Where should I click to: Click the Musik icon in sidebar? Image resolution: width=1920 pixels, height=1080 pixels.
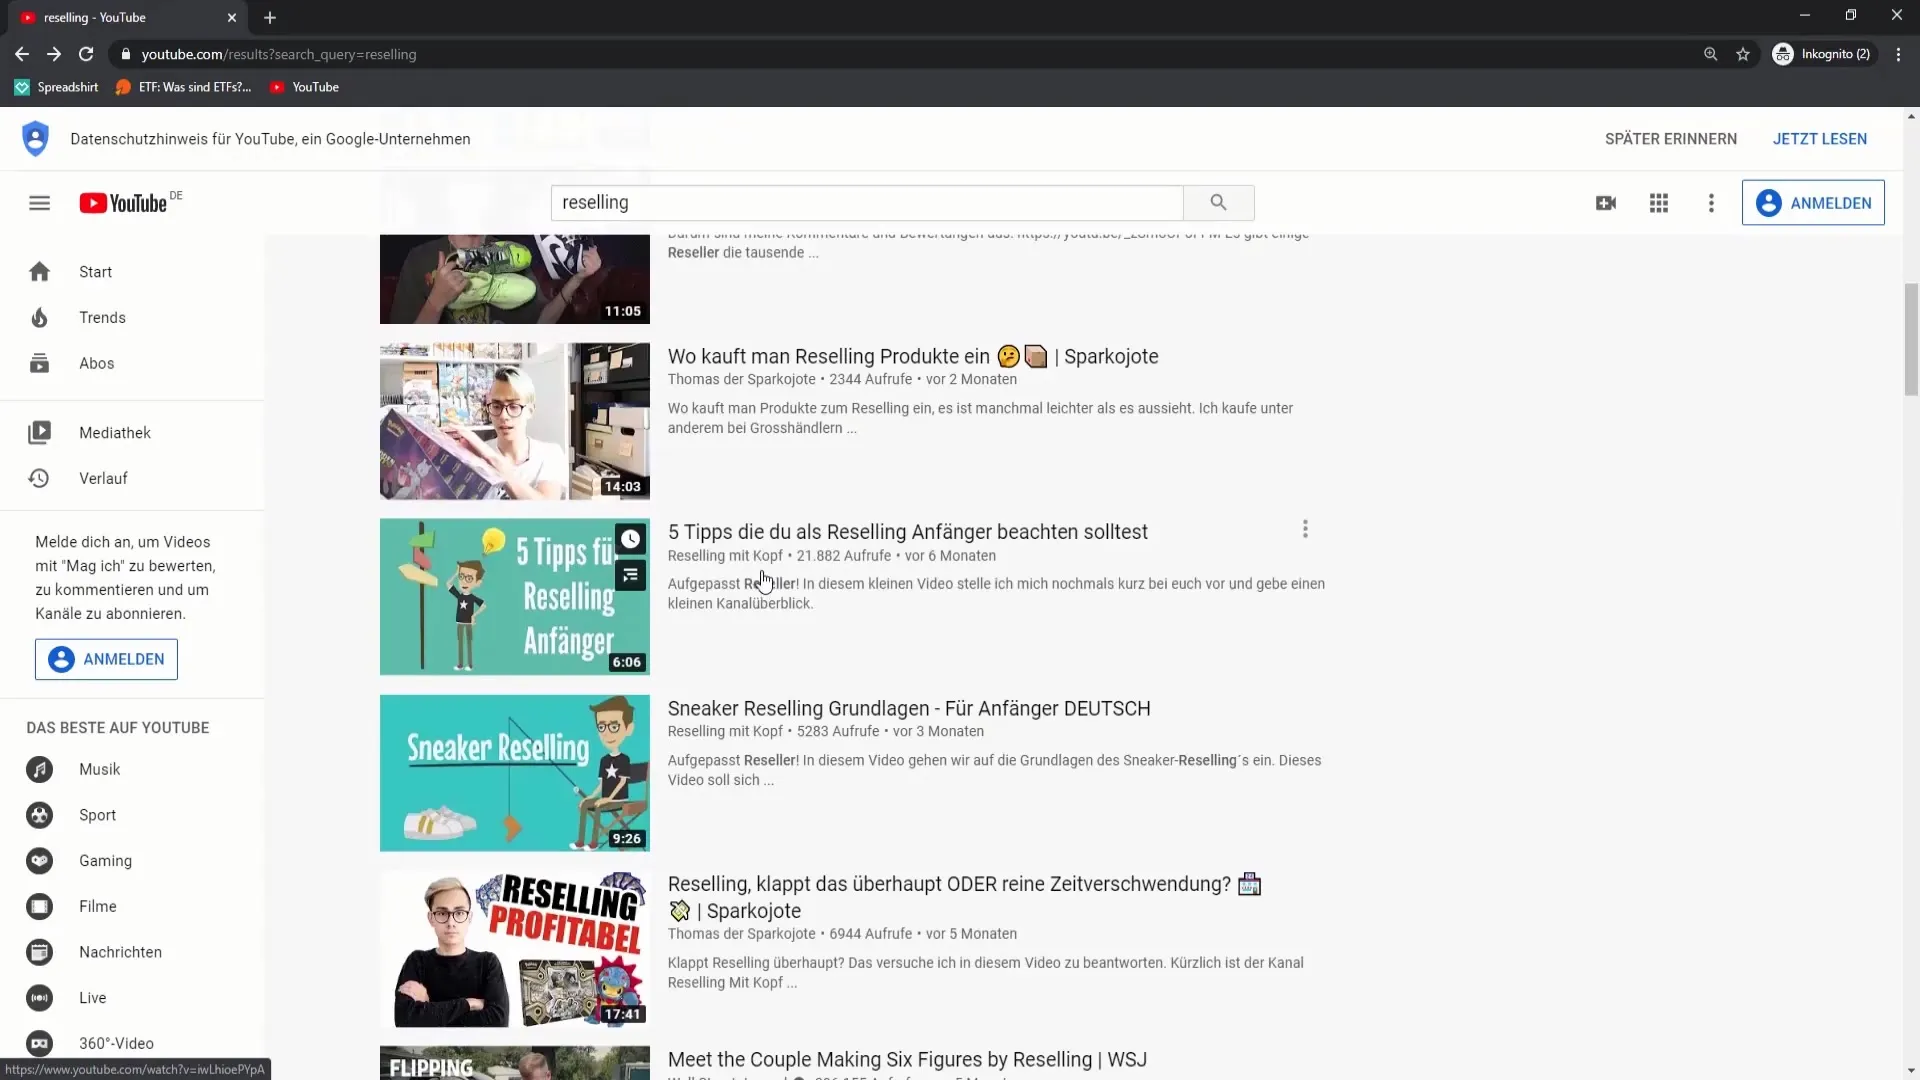39,769
